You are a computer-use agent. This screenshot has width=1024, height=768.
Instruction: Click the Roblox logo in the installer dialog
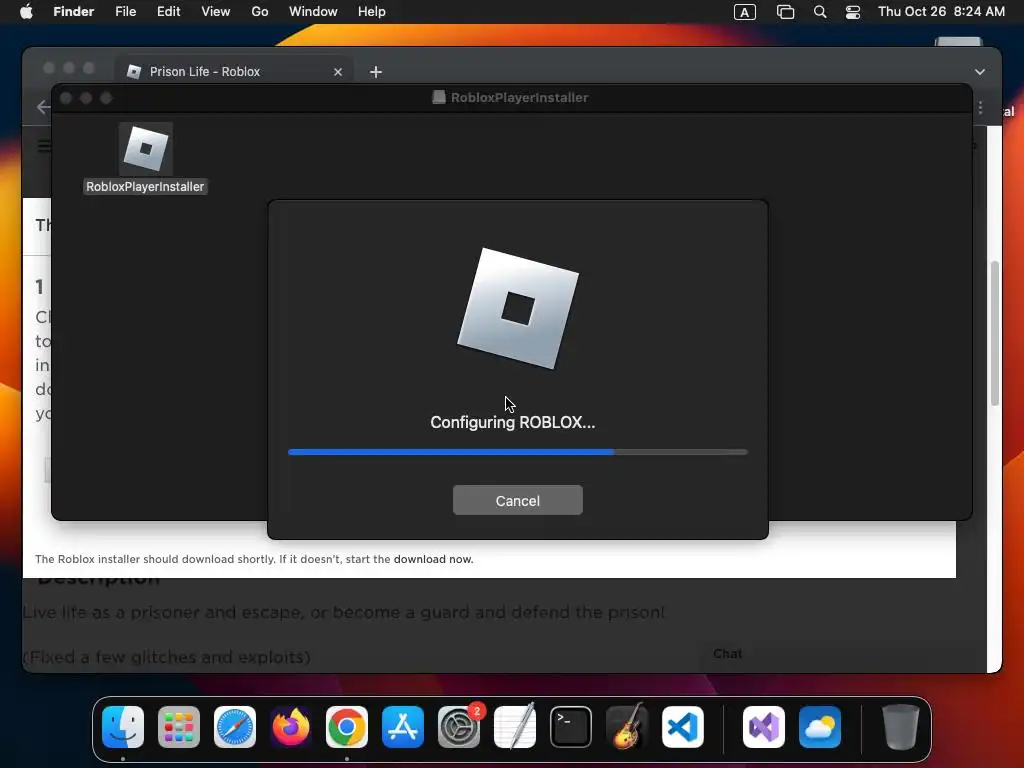tap(518, 308)
